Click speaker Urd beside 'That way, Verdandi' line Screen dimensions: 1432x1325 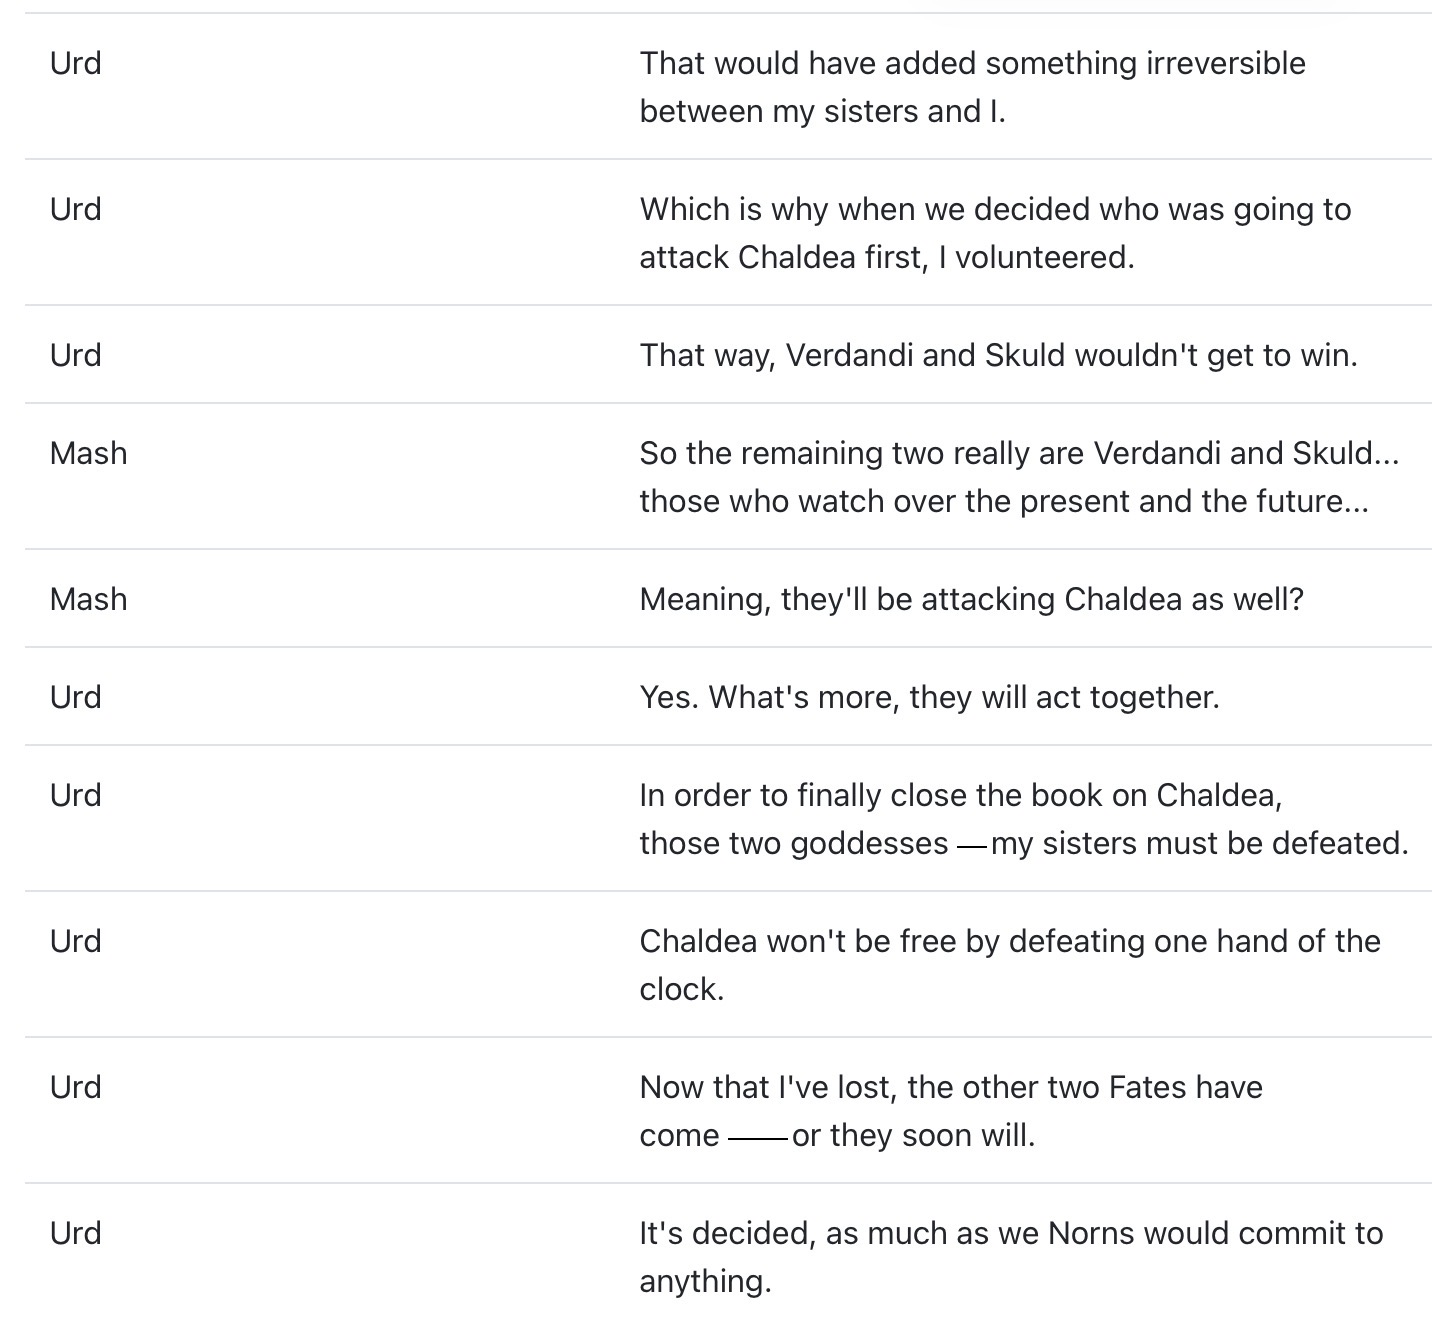[x=76, y=355]
